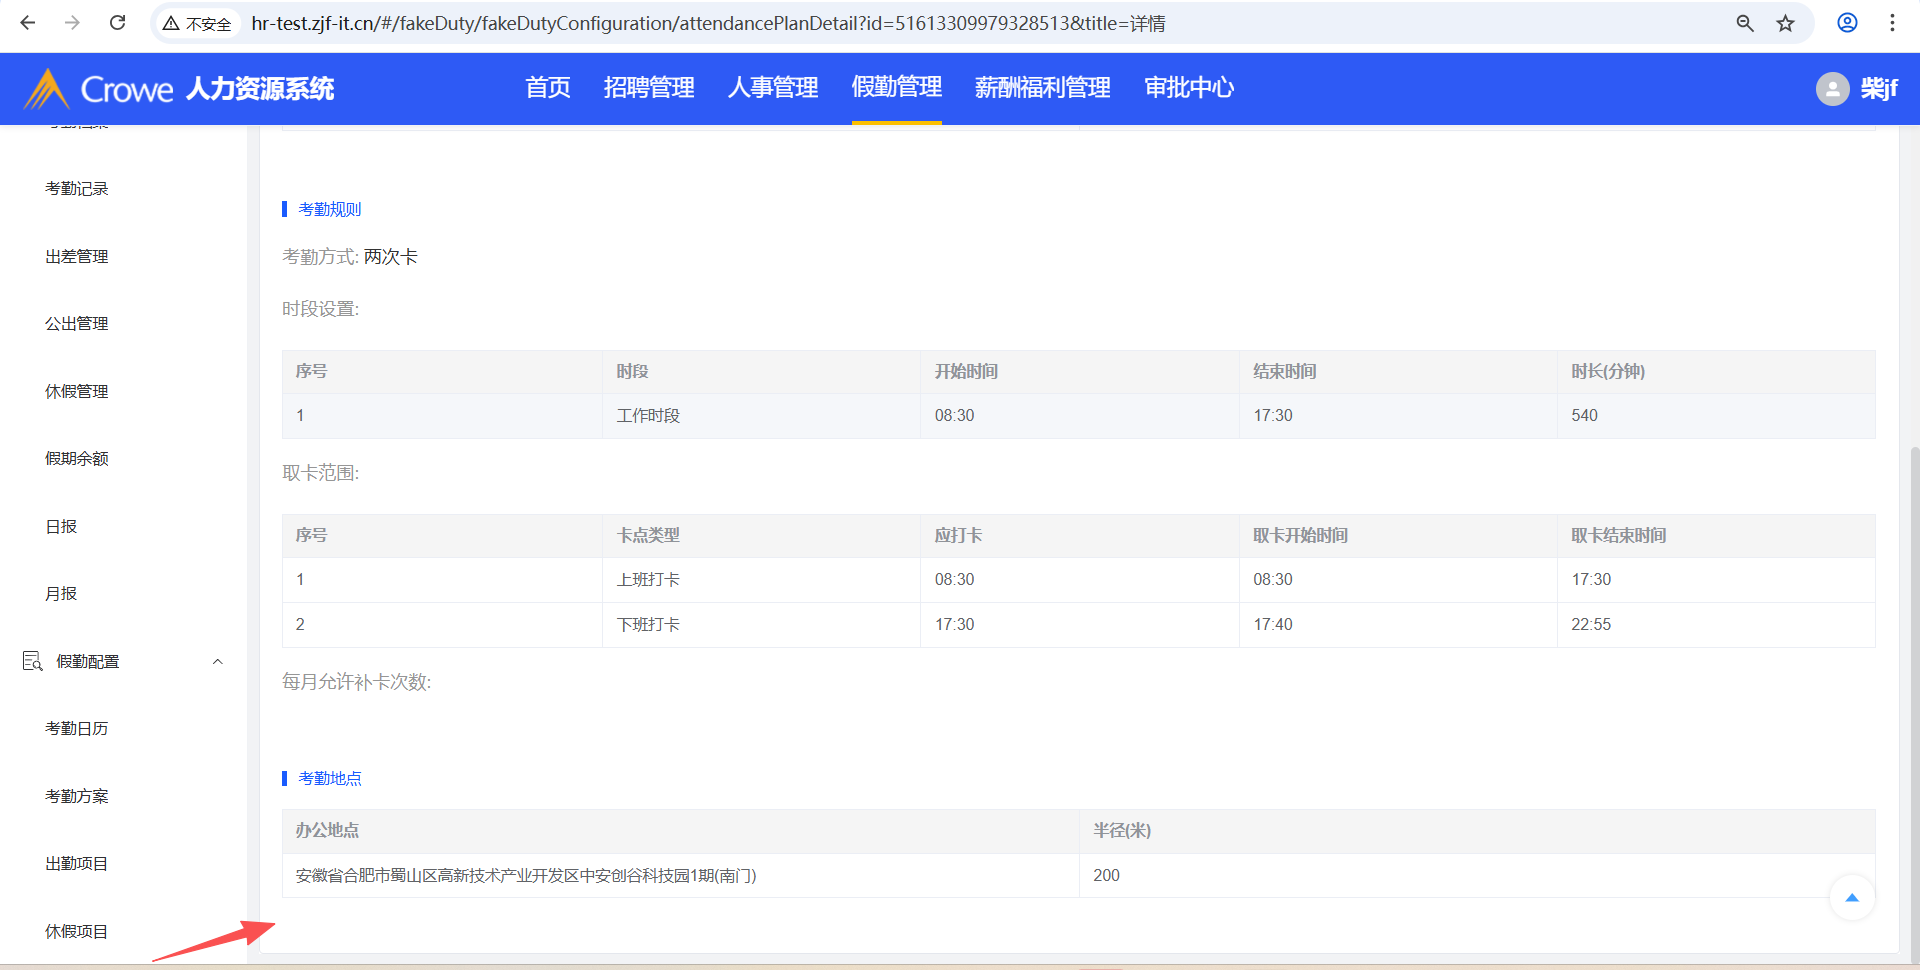Open Chrome three-dot menu
This screenshot has height=970, width=1920.
[1892, 23]
